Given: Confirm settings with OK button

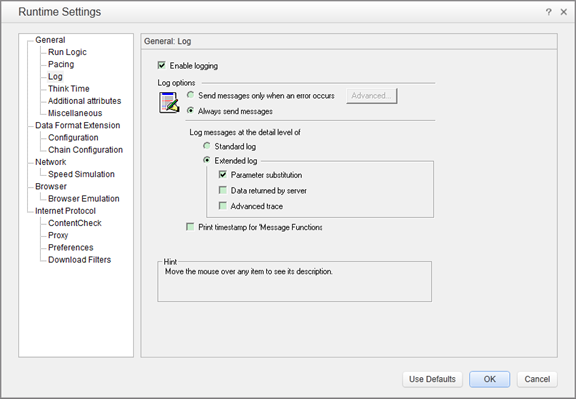Looking at the screenshot, I should tap(490, 379).
